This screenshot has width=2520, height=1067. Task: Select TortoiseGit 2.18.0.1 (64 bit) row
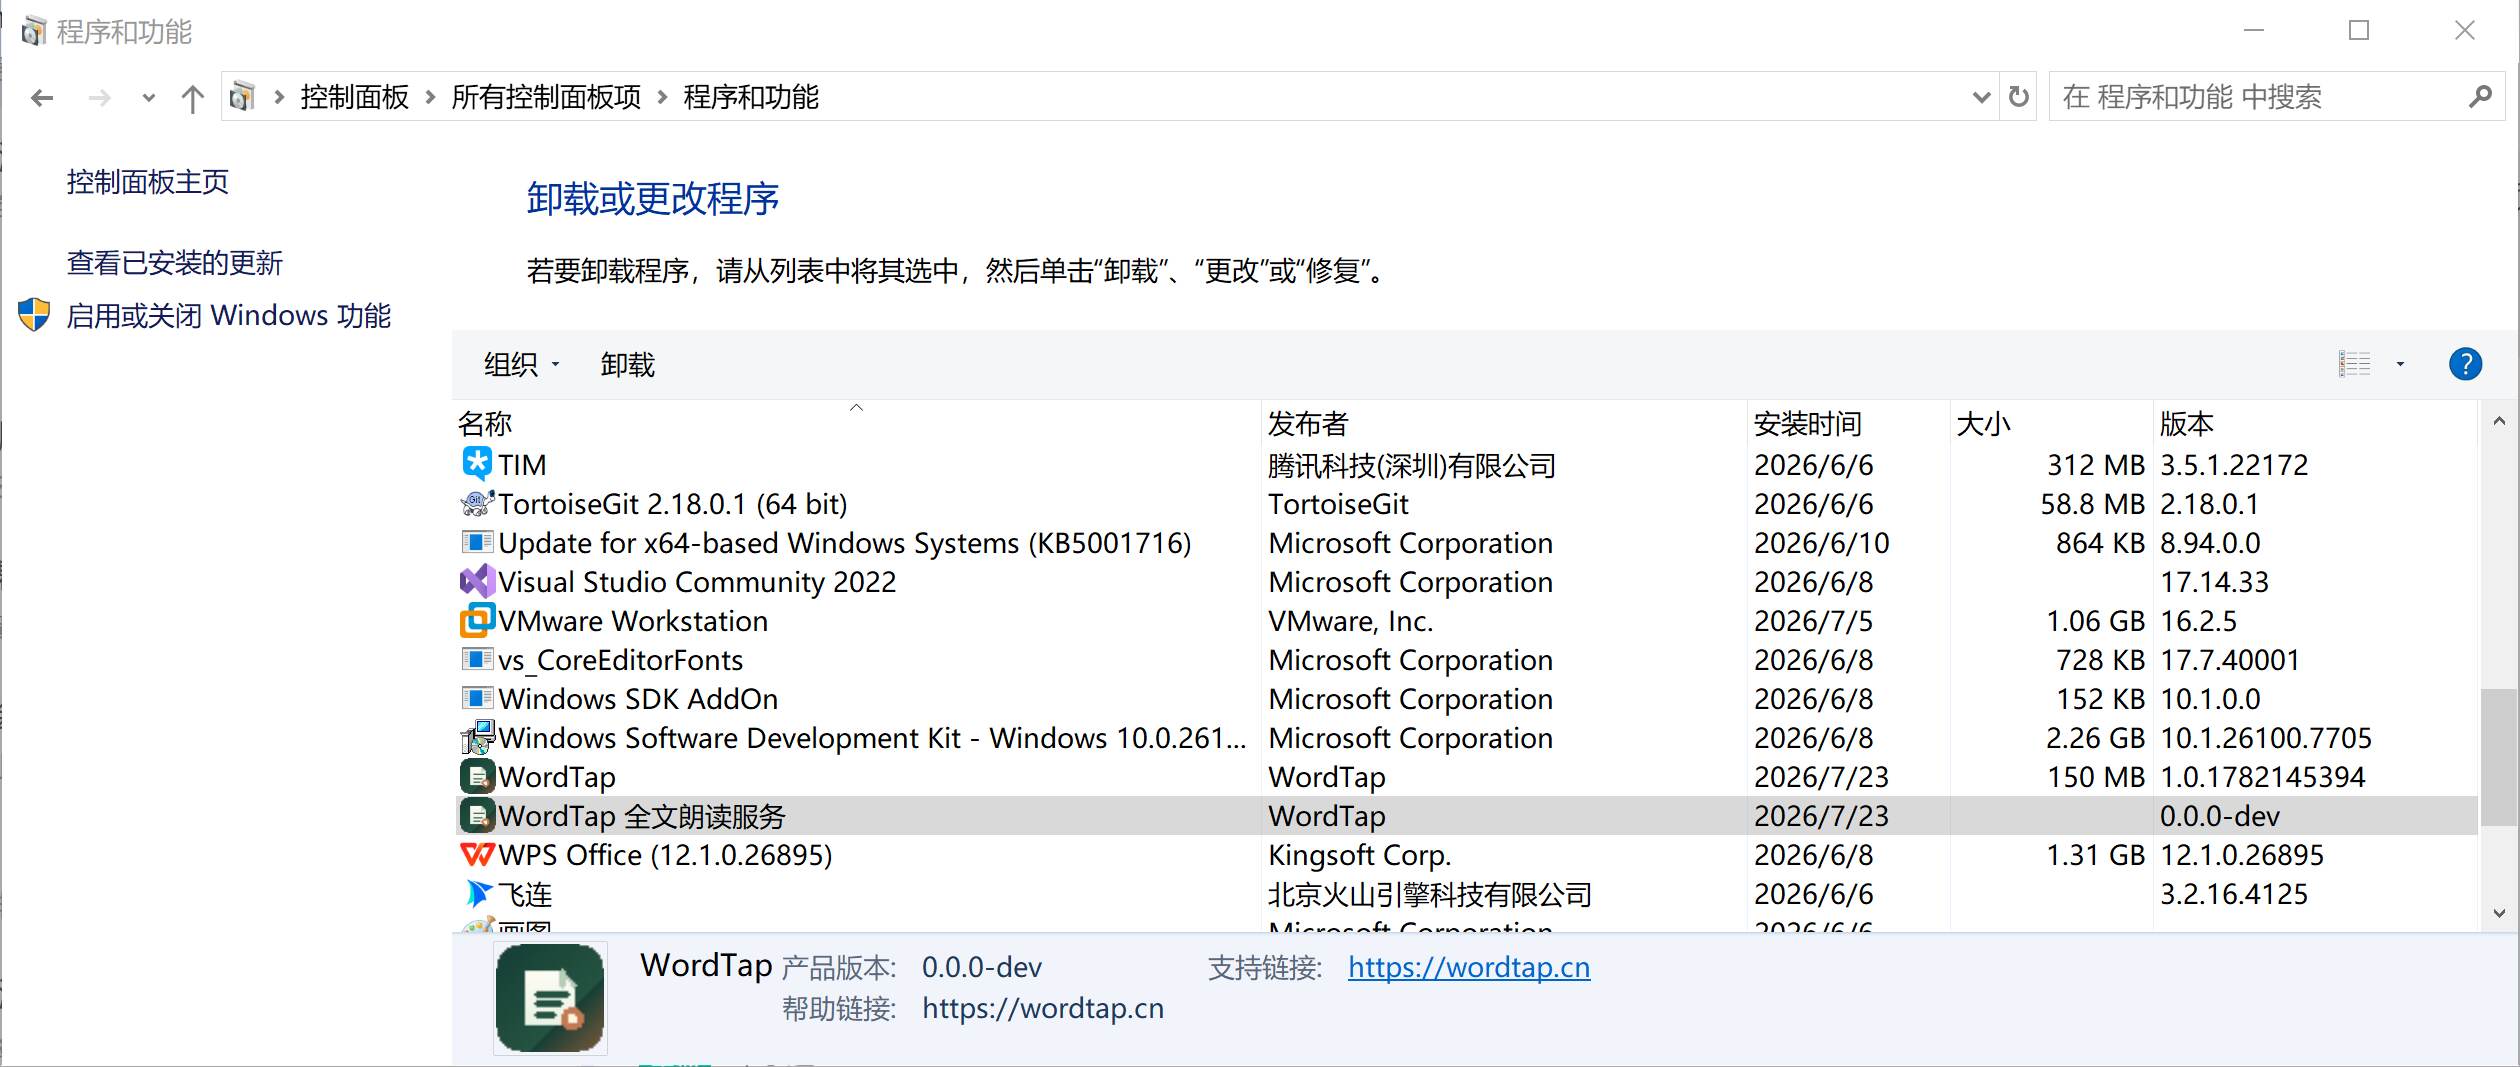[1467, 503]
